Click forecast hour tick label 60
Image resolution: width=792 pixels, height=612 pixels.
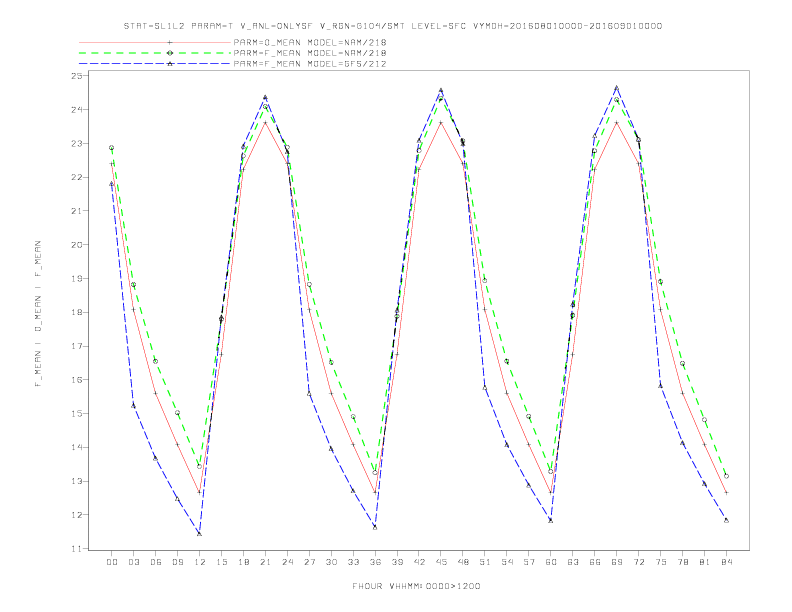pos(551,562)
